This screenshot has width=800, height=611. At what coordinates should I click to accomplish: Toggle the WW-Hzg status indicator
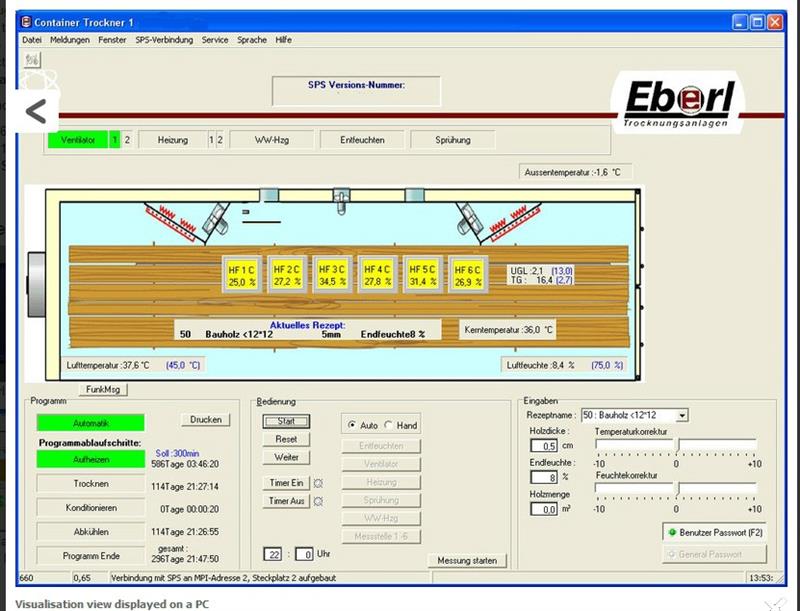[x=271, y=140]
